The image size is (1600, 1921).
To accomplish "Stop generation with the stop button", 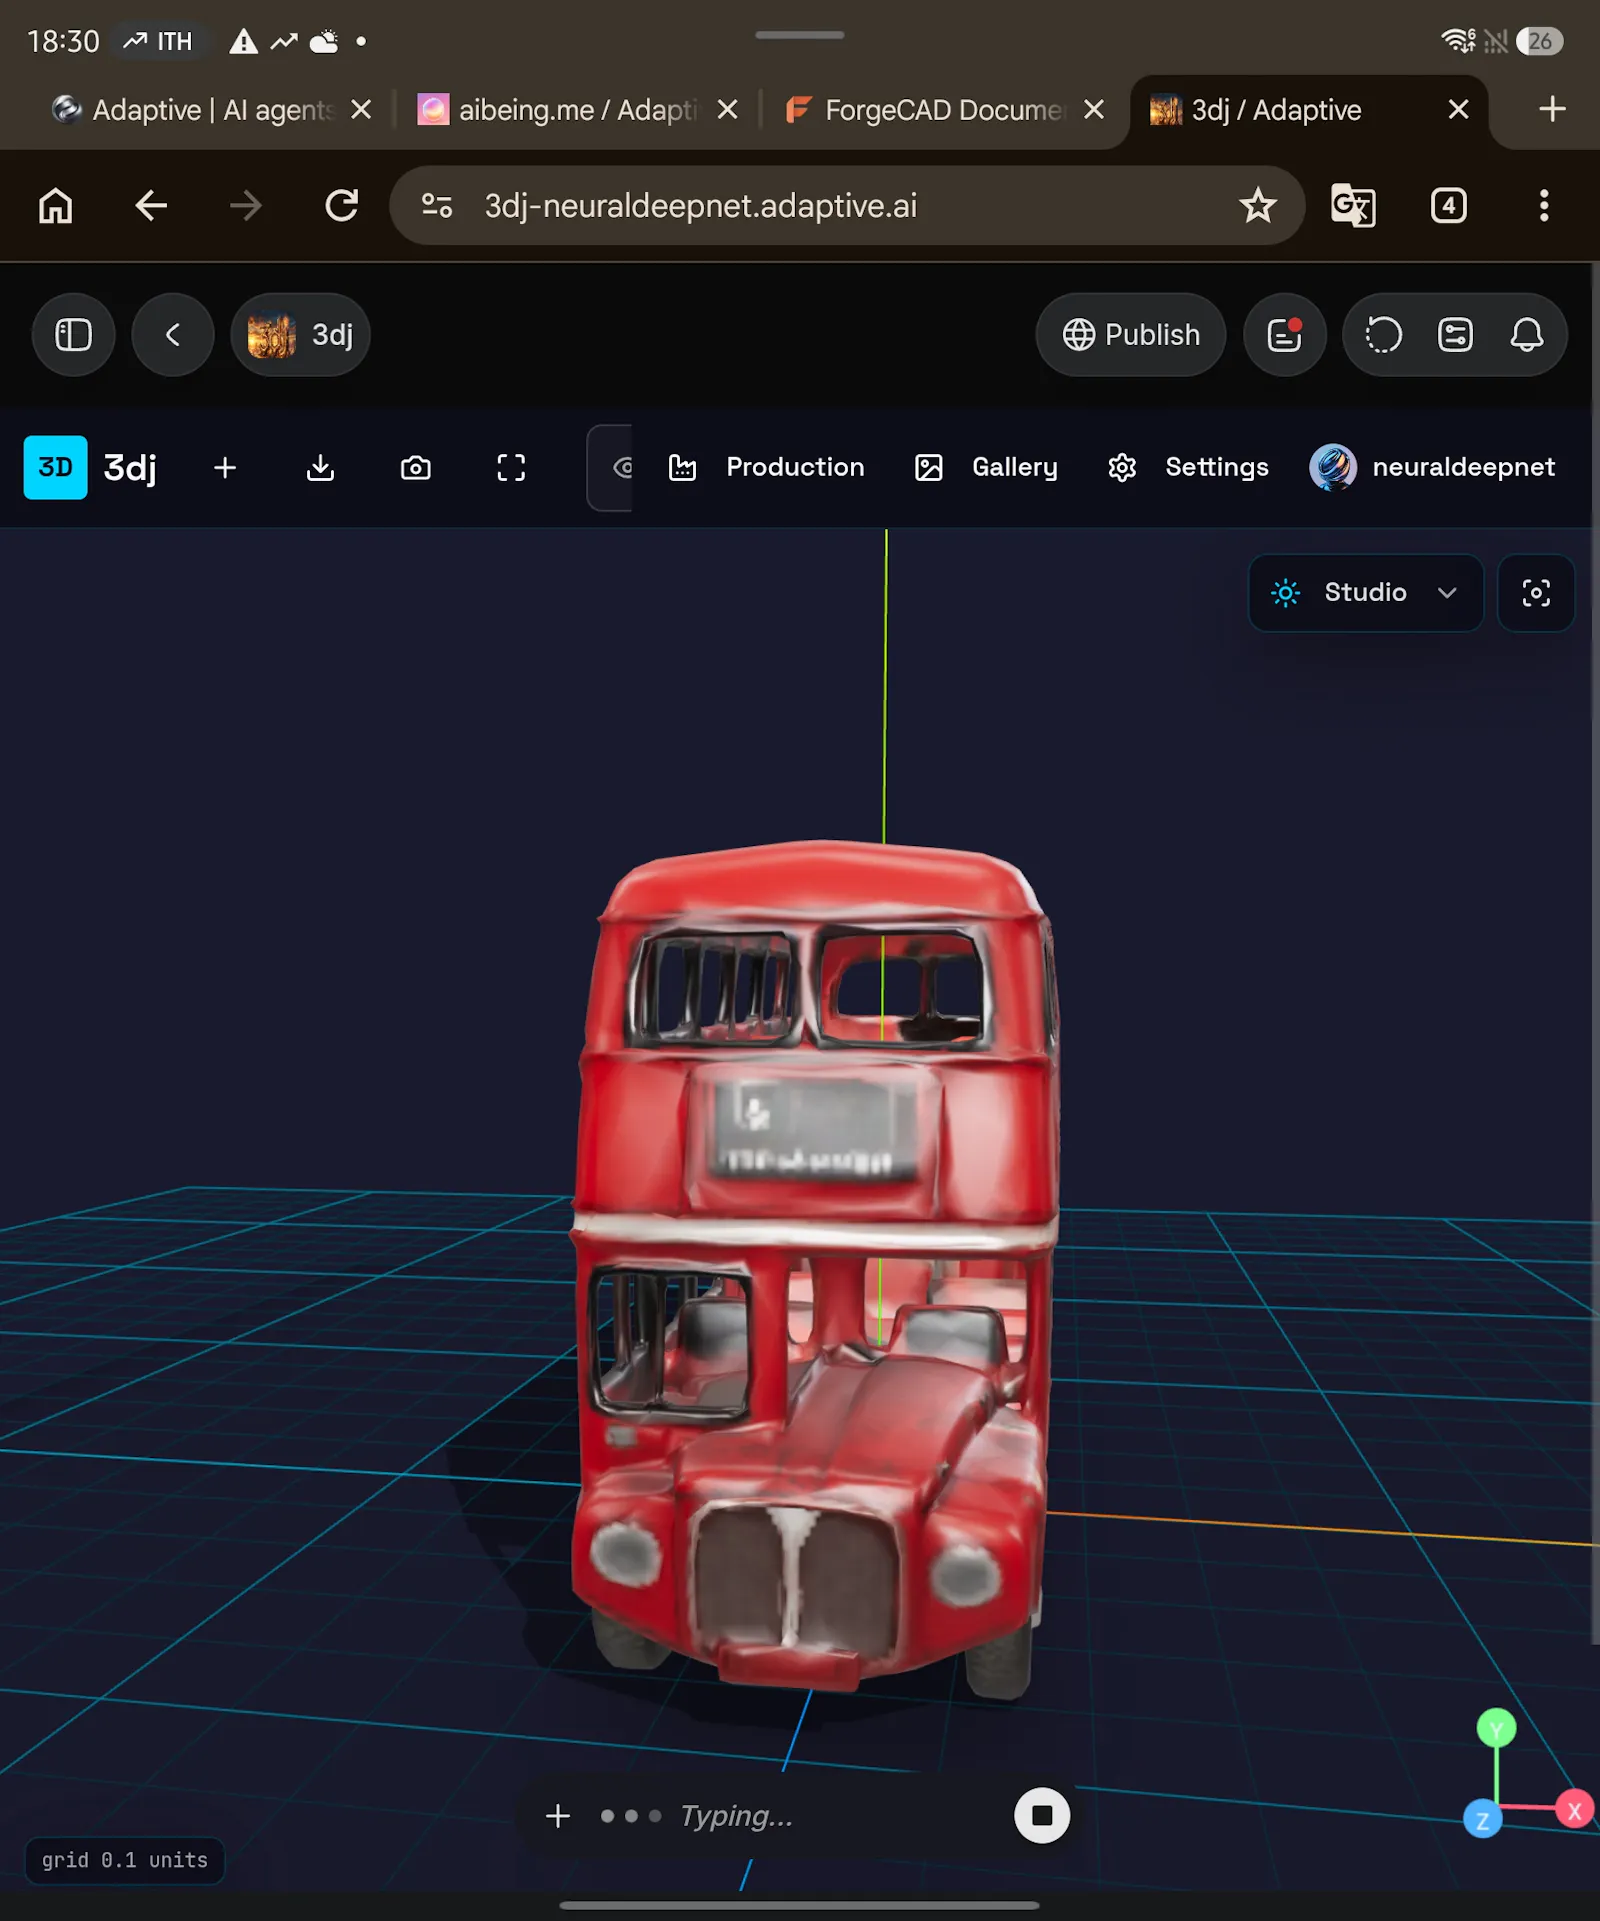I will coord(1042,1815).
